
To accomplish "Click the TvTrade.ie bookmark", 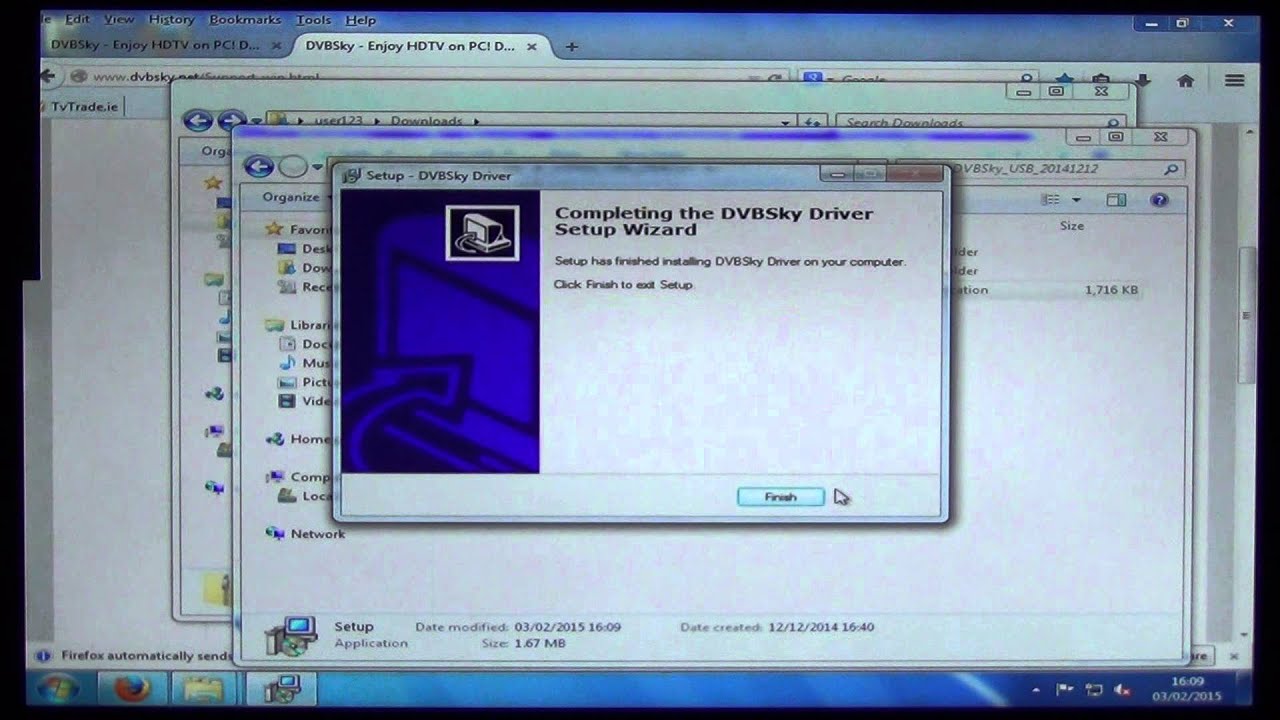I will pyautogui.click(x=84, y=105).
